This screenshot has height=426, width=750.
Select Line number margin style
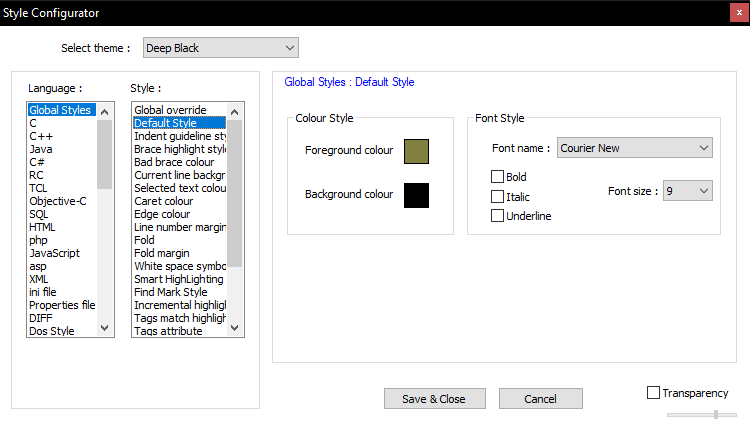[x=179, y=227]
